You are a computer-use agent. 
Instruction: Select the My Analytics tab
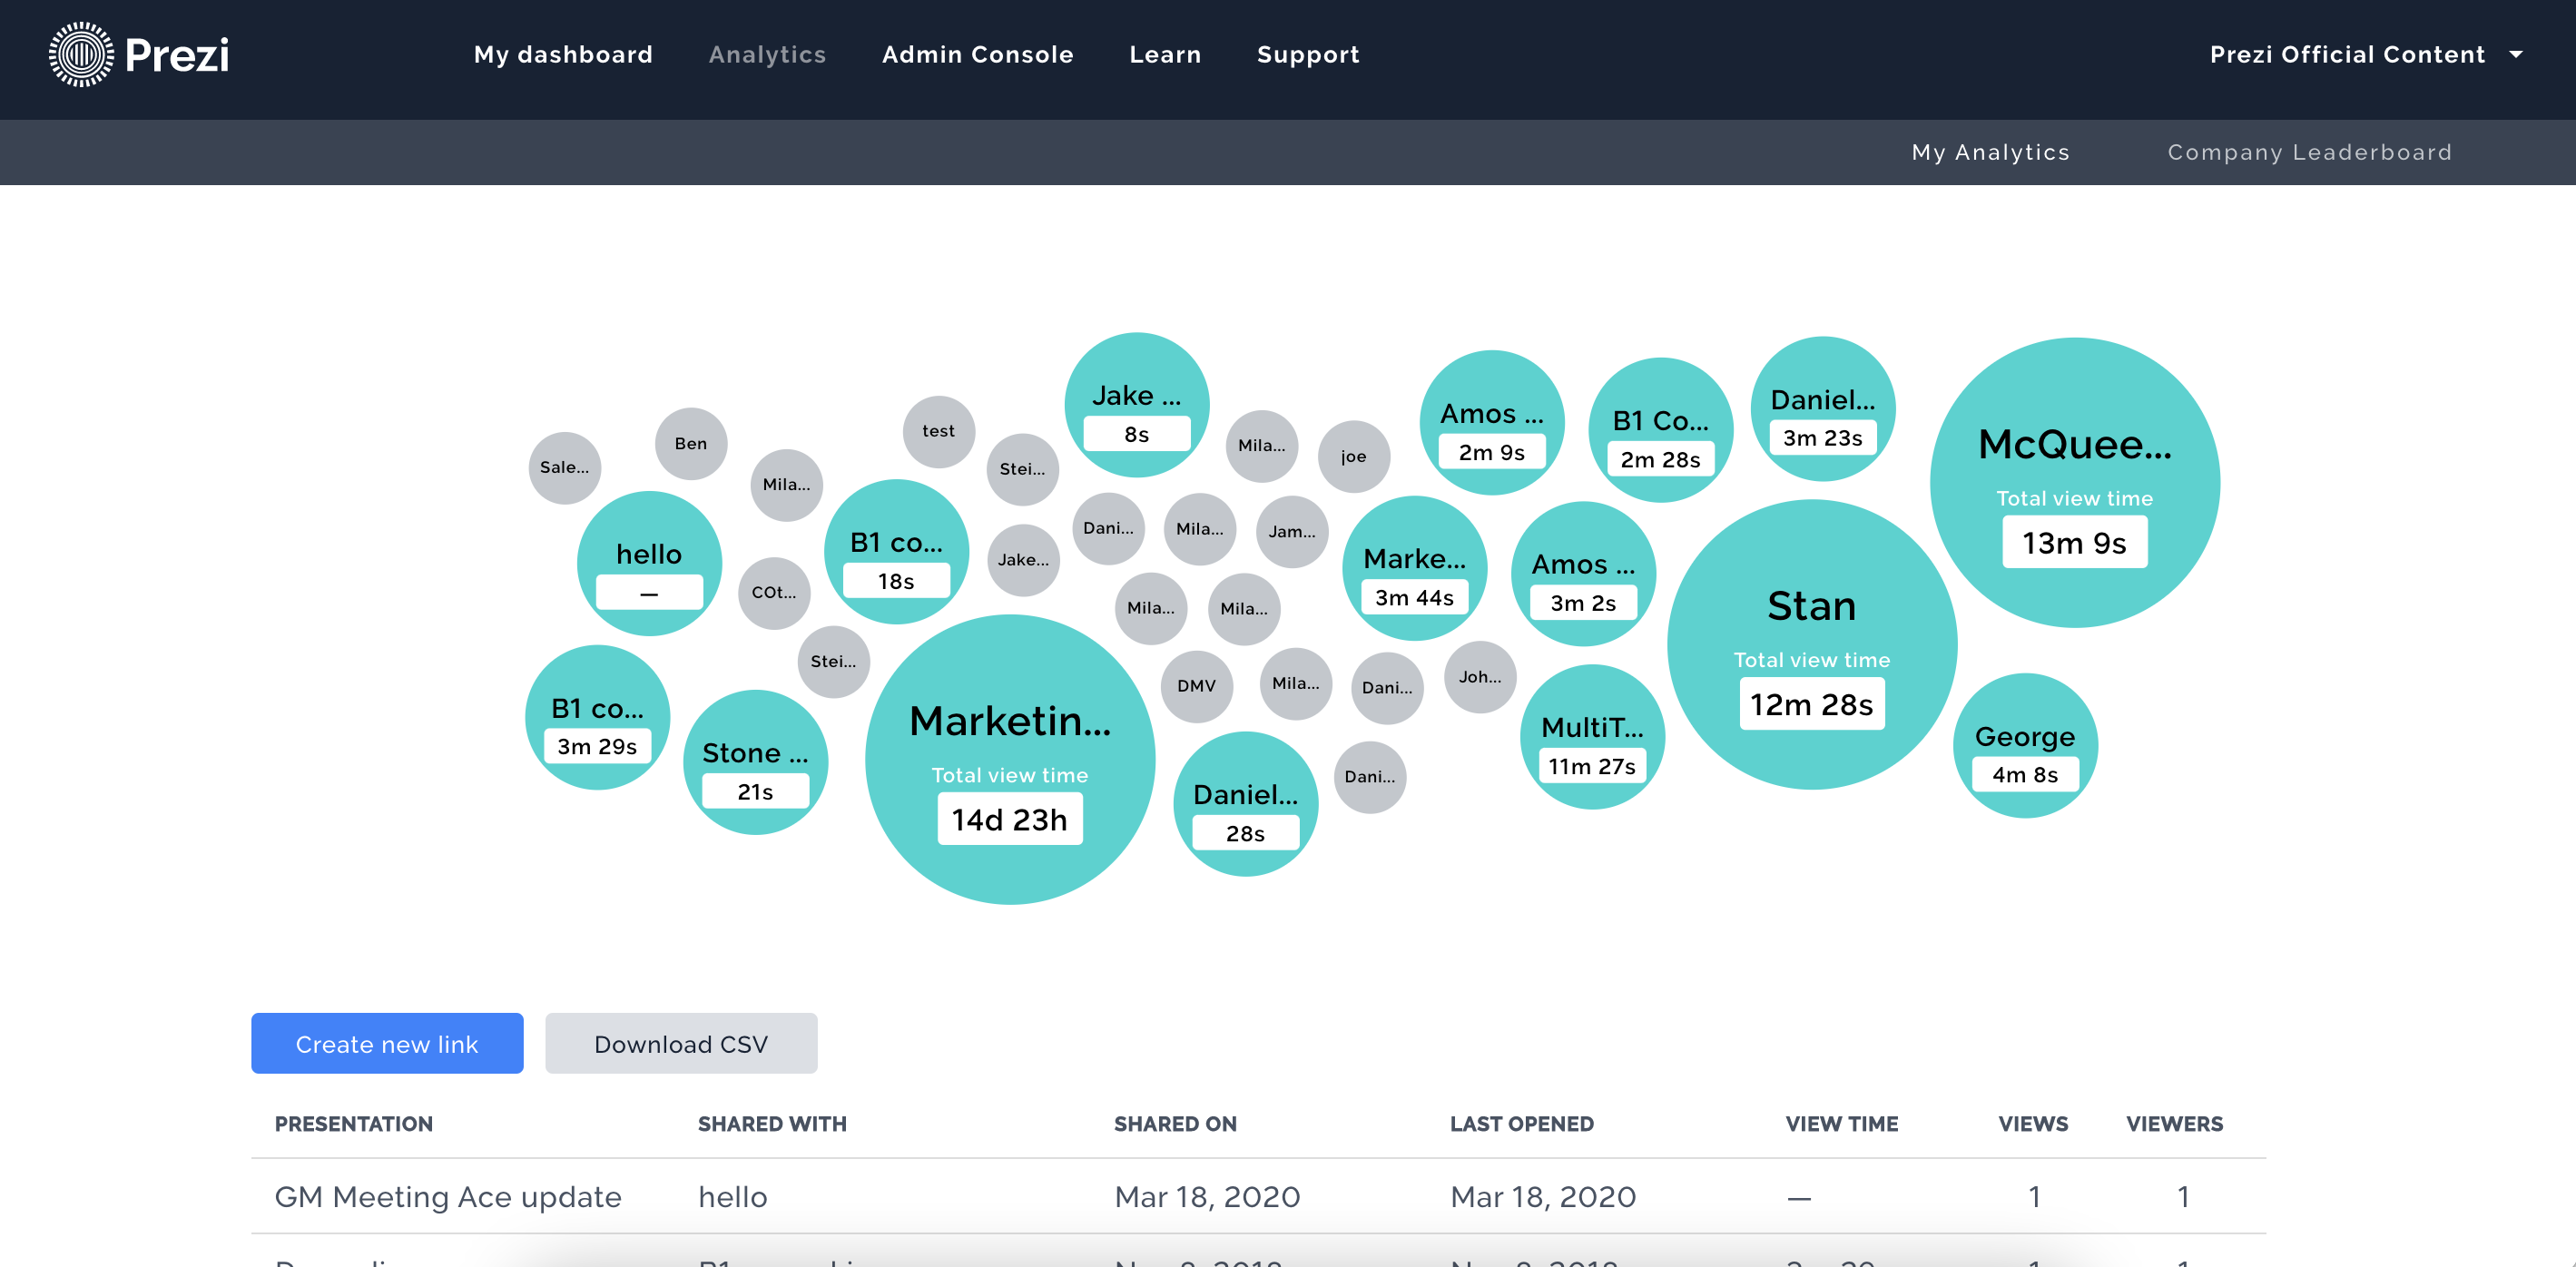pos(1990,152)
